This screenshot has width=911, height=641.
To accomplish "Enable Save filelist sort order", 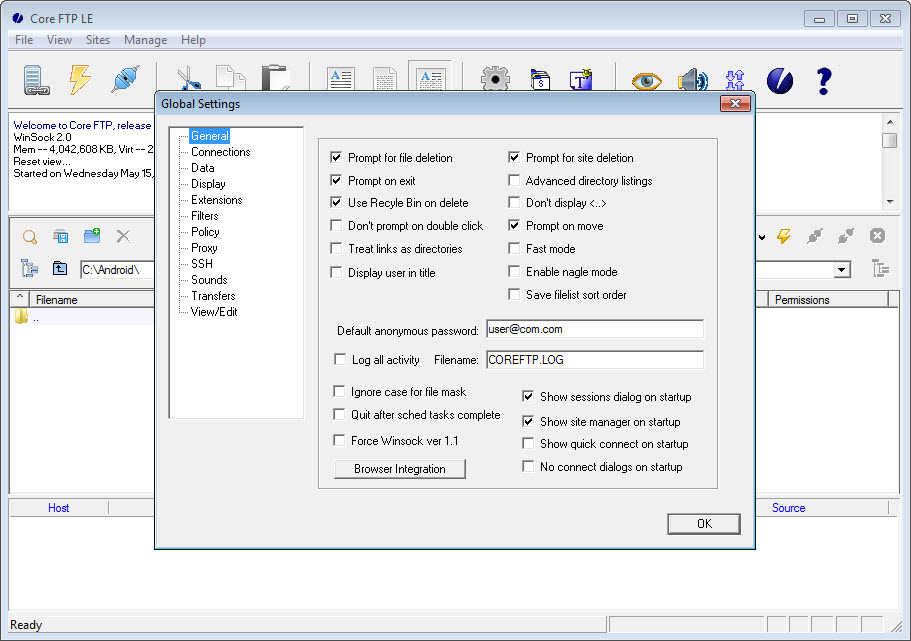I will (514, 294).
